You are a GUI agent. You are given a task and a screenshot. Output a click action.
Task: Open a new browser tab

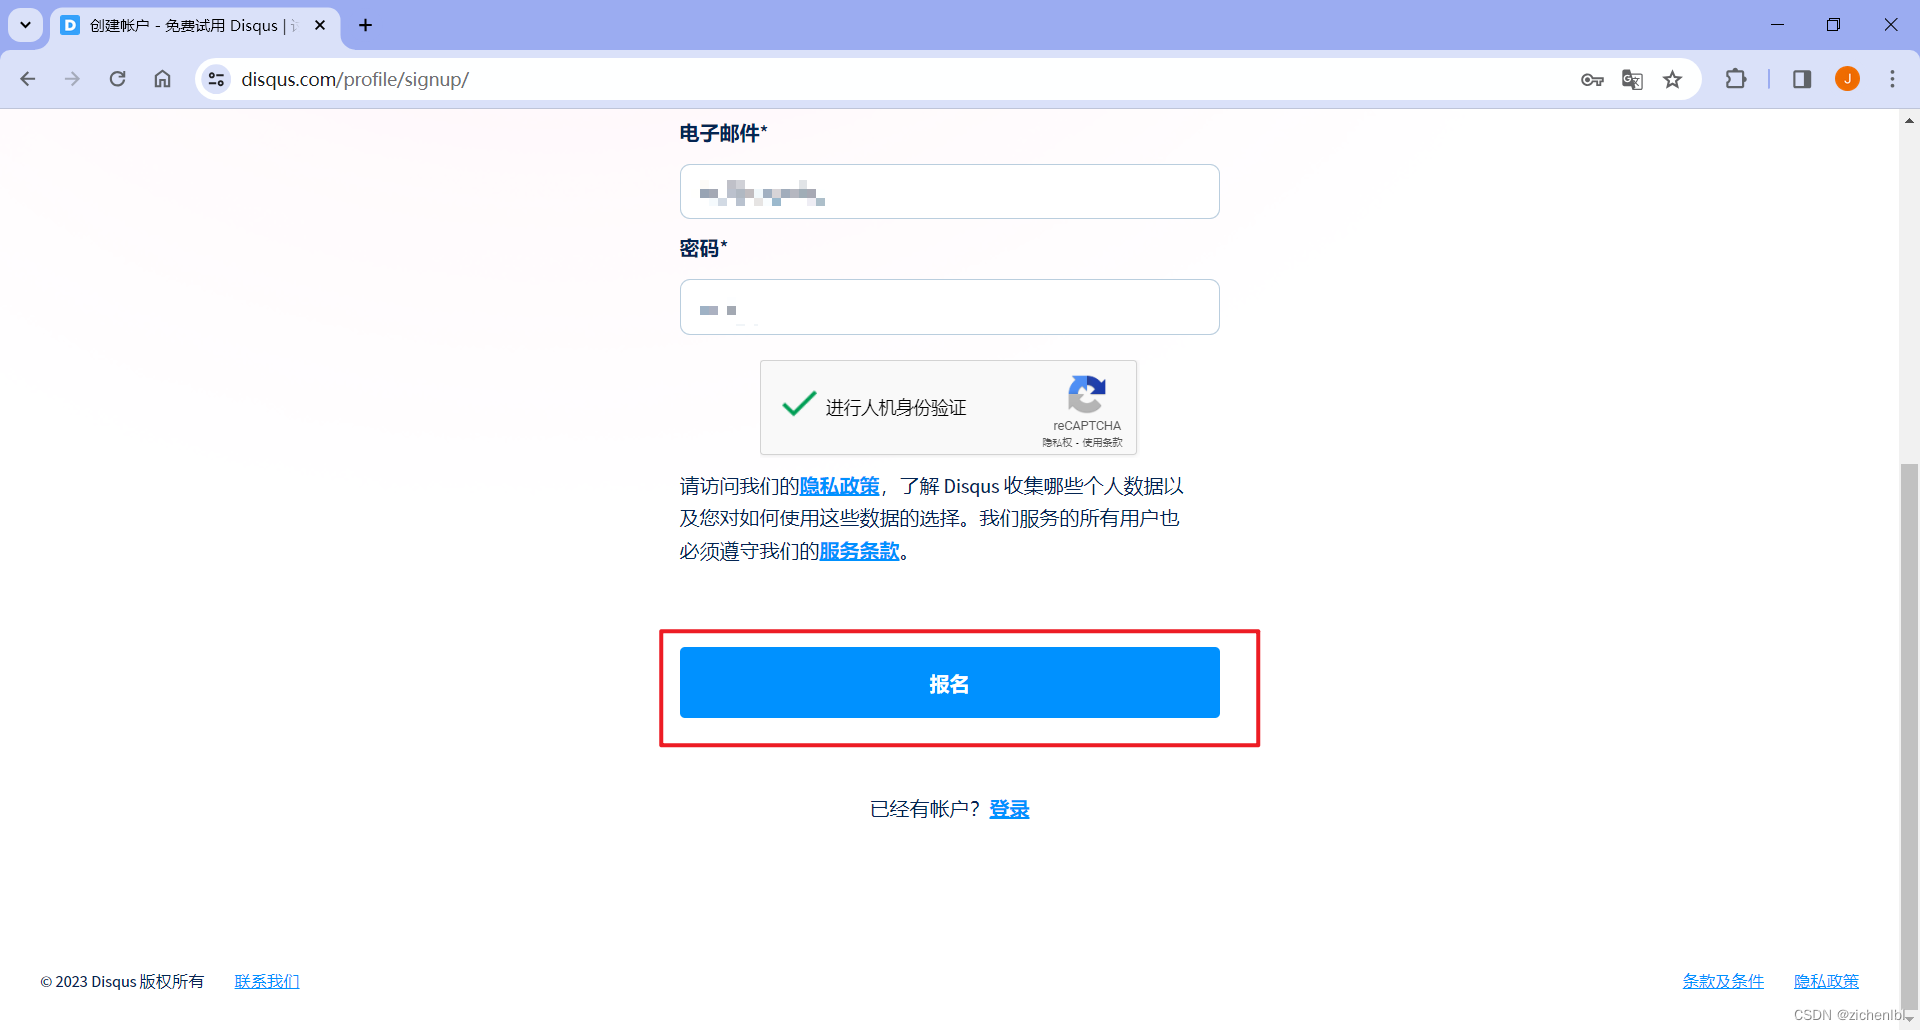366,25
